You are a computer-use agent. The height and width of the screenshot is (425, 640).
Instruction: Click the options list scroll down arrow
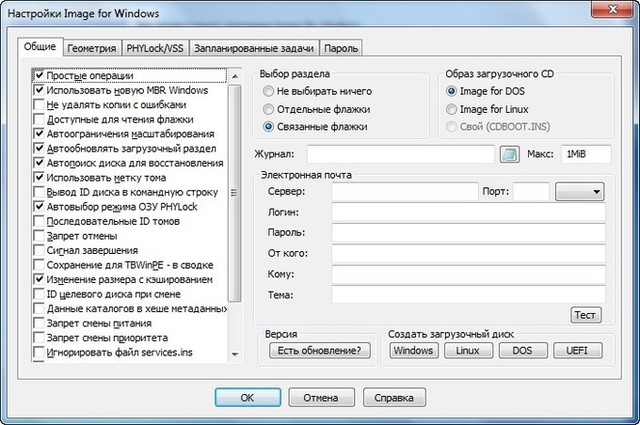point(235,354)
